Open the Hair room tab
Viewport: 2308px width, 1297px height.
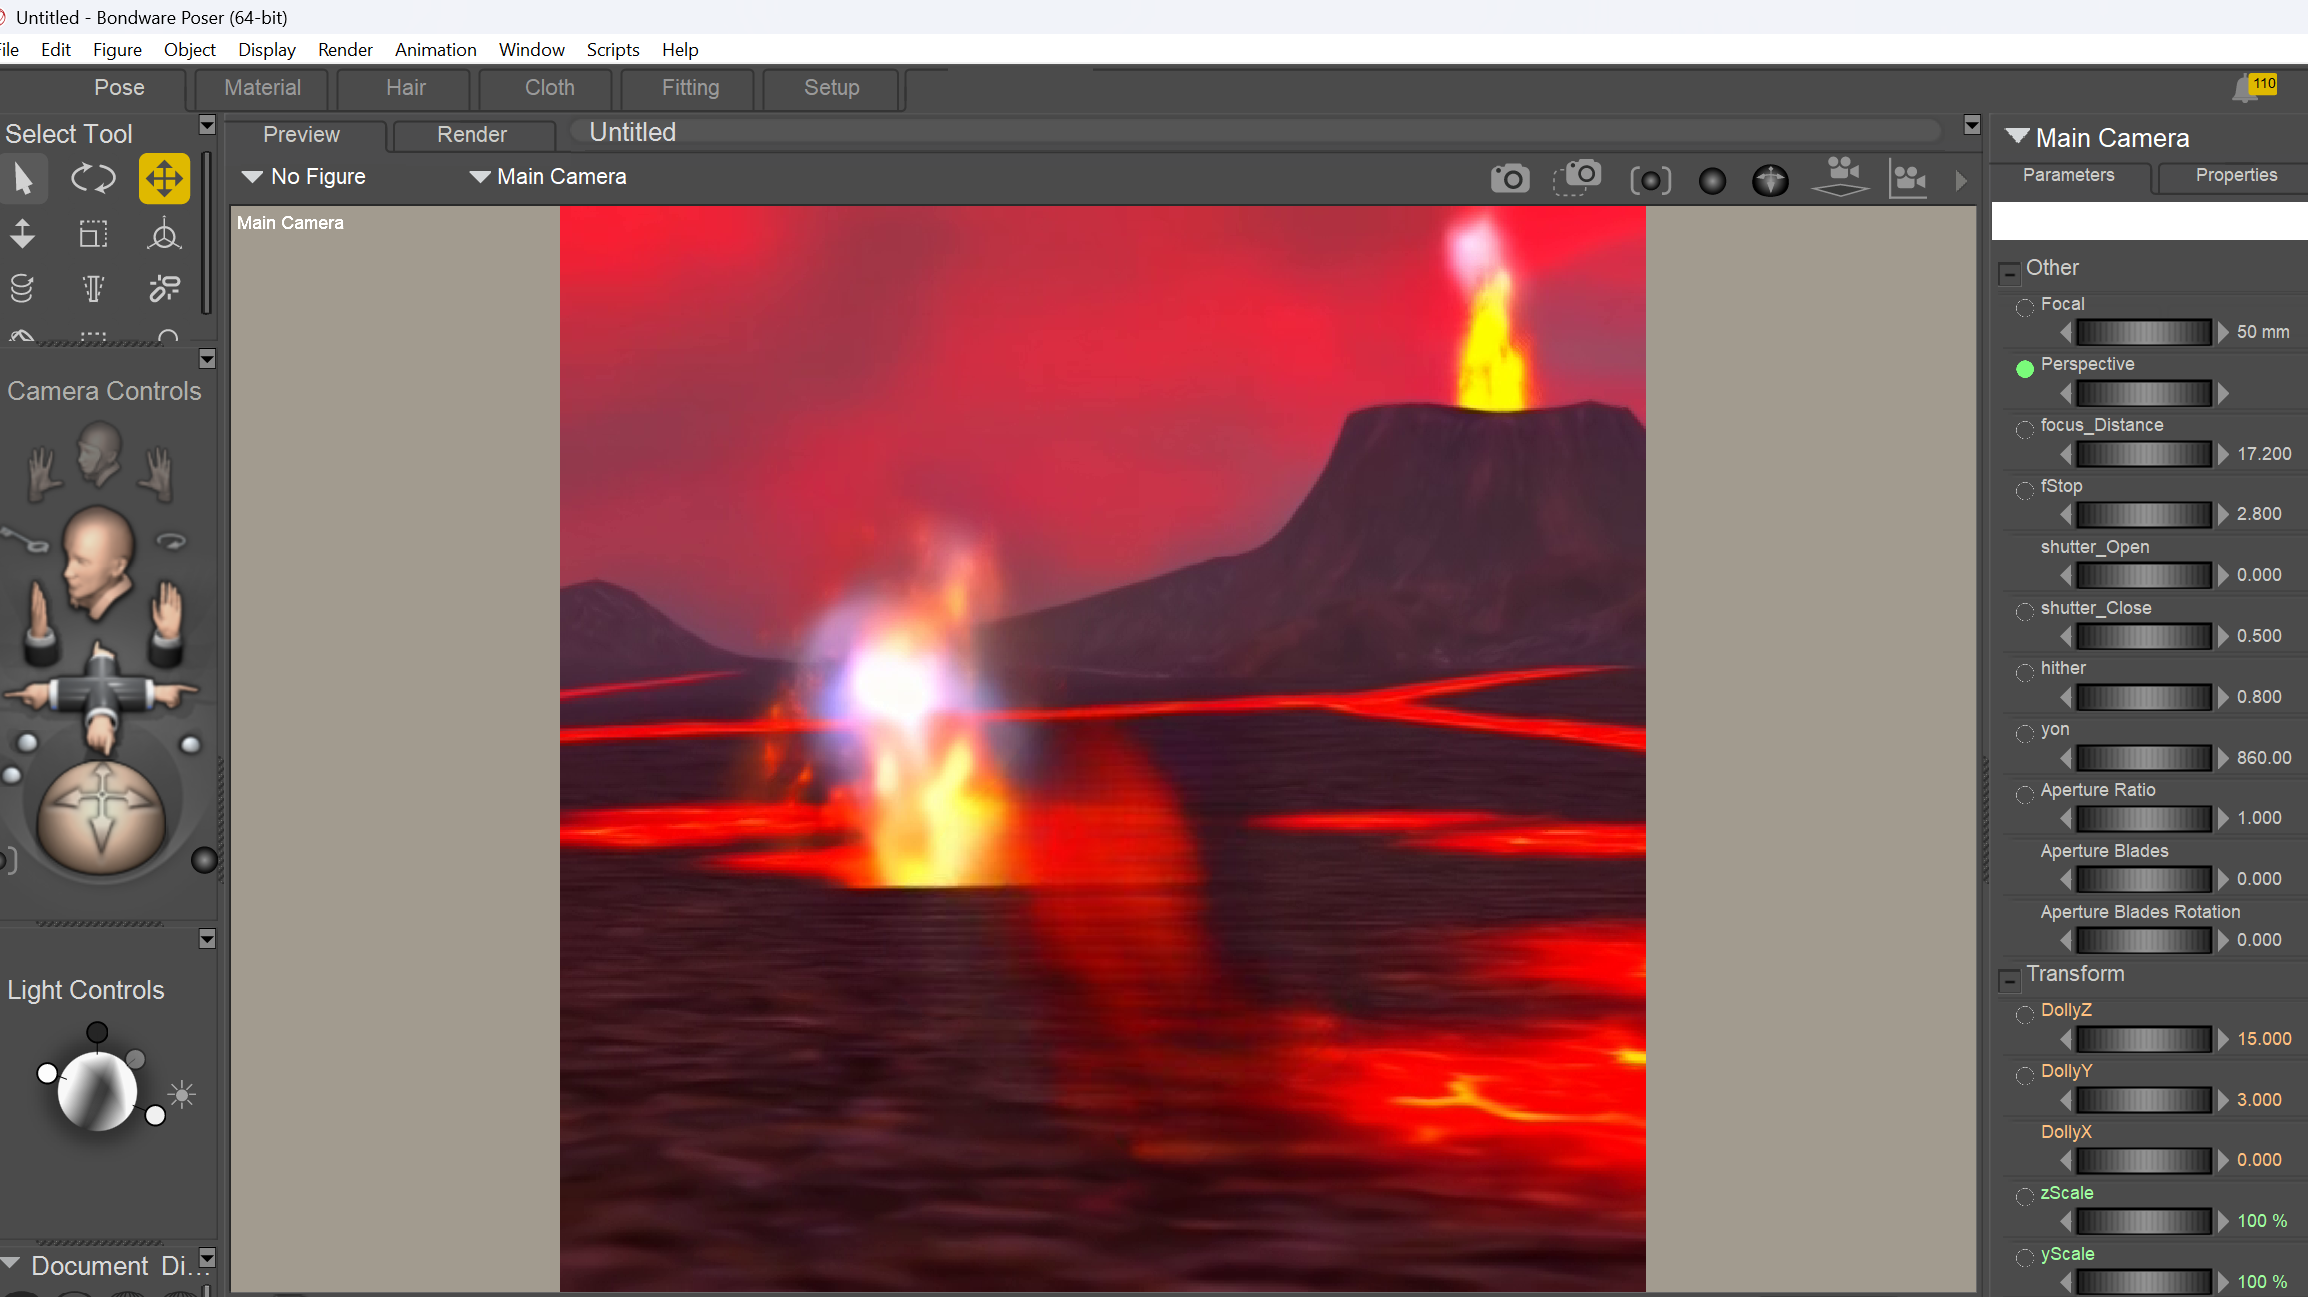click(x=406, y=88)
